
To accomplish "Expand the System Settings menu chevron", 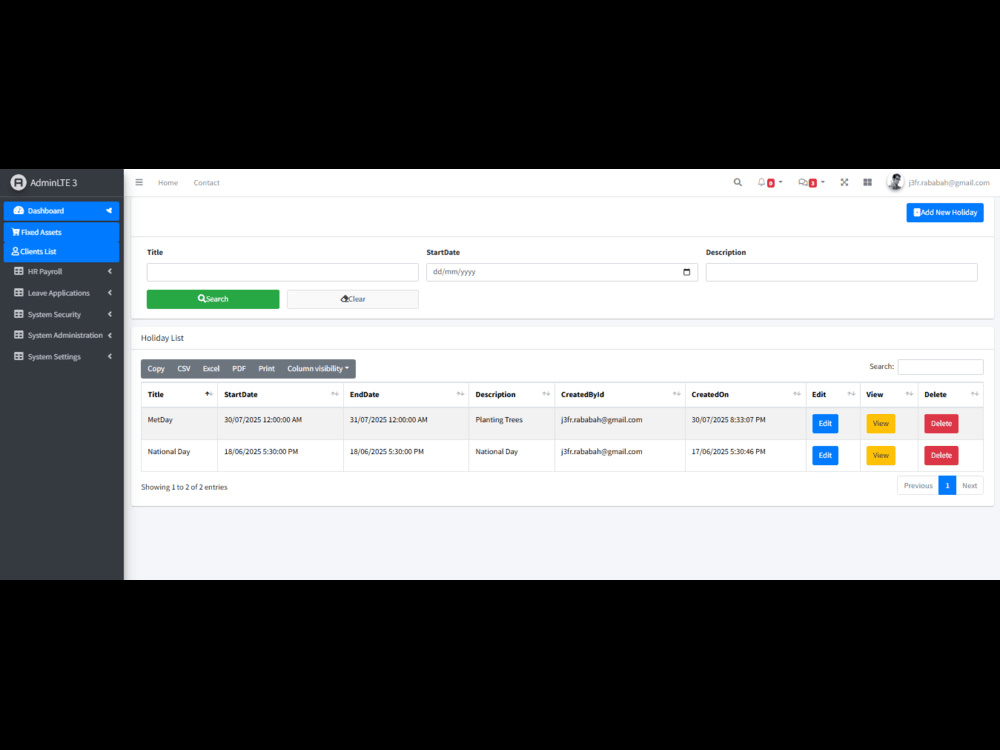I will [x=110, y=357].
